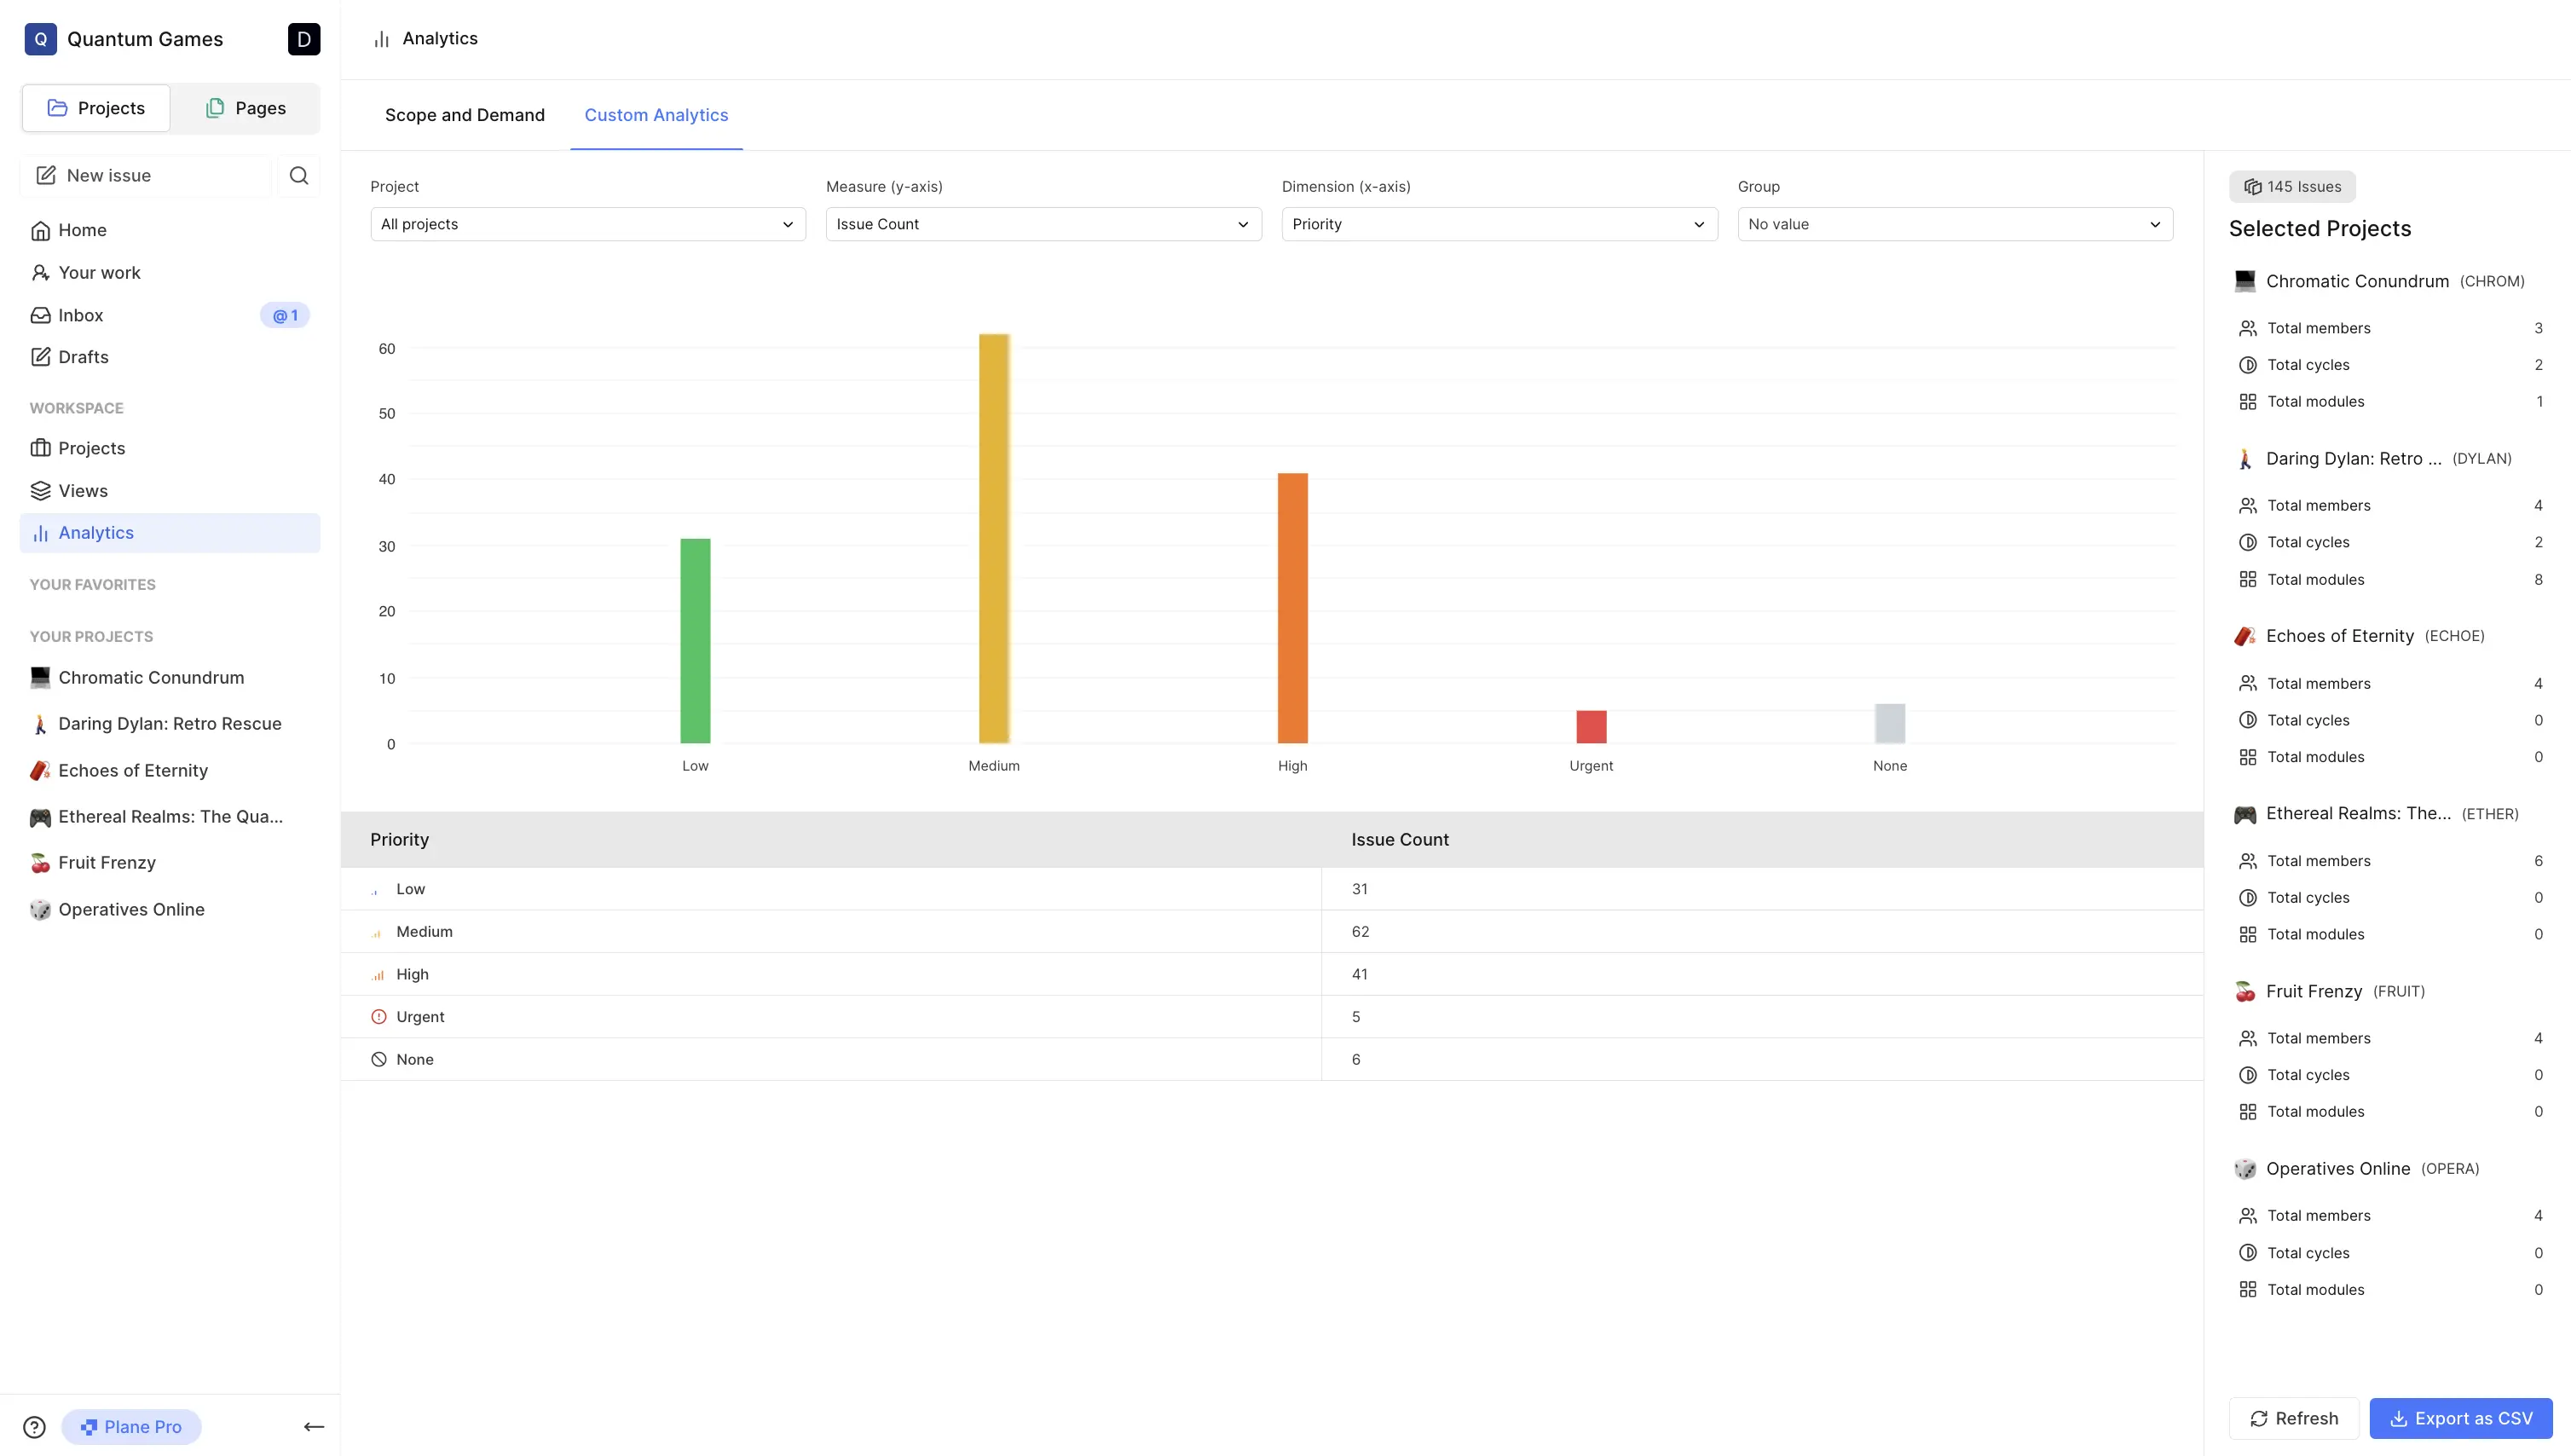Click the Plane Pro icon in bottom left
The width and height of the screenshot is (2571, 1456).
(x=90, y=1426)
